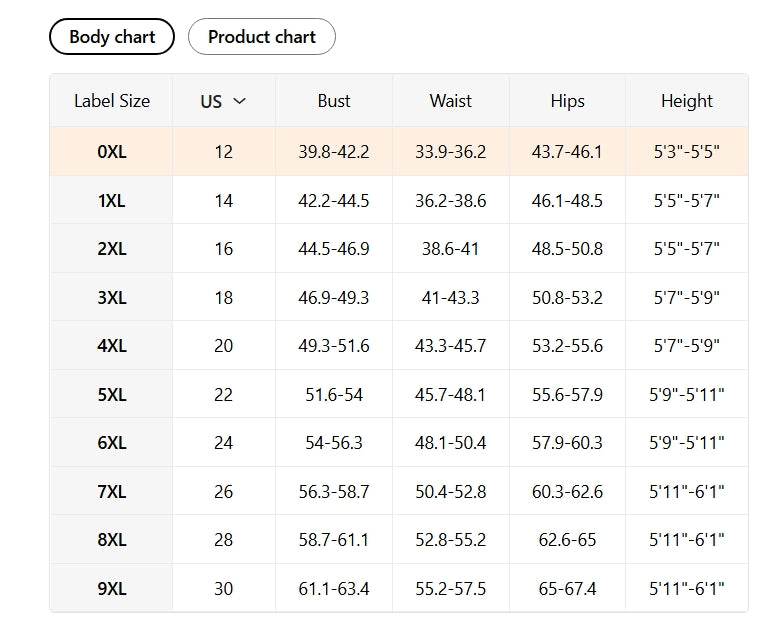Click the Bust column header
782x634 pixels.
pos(334,101)
